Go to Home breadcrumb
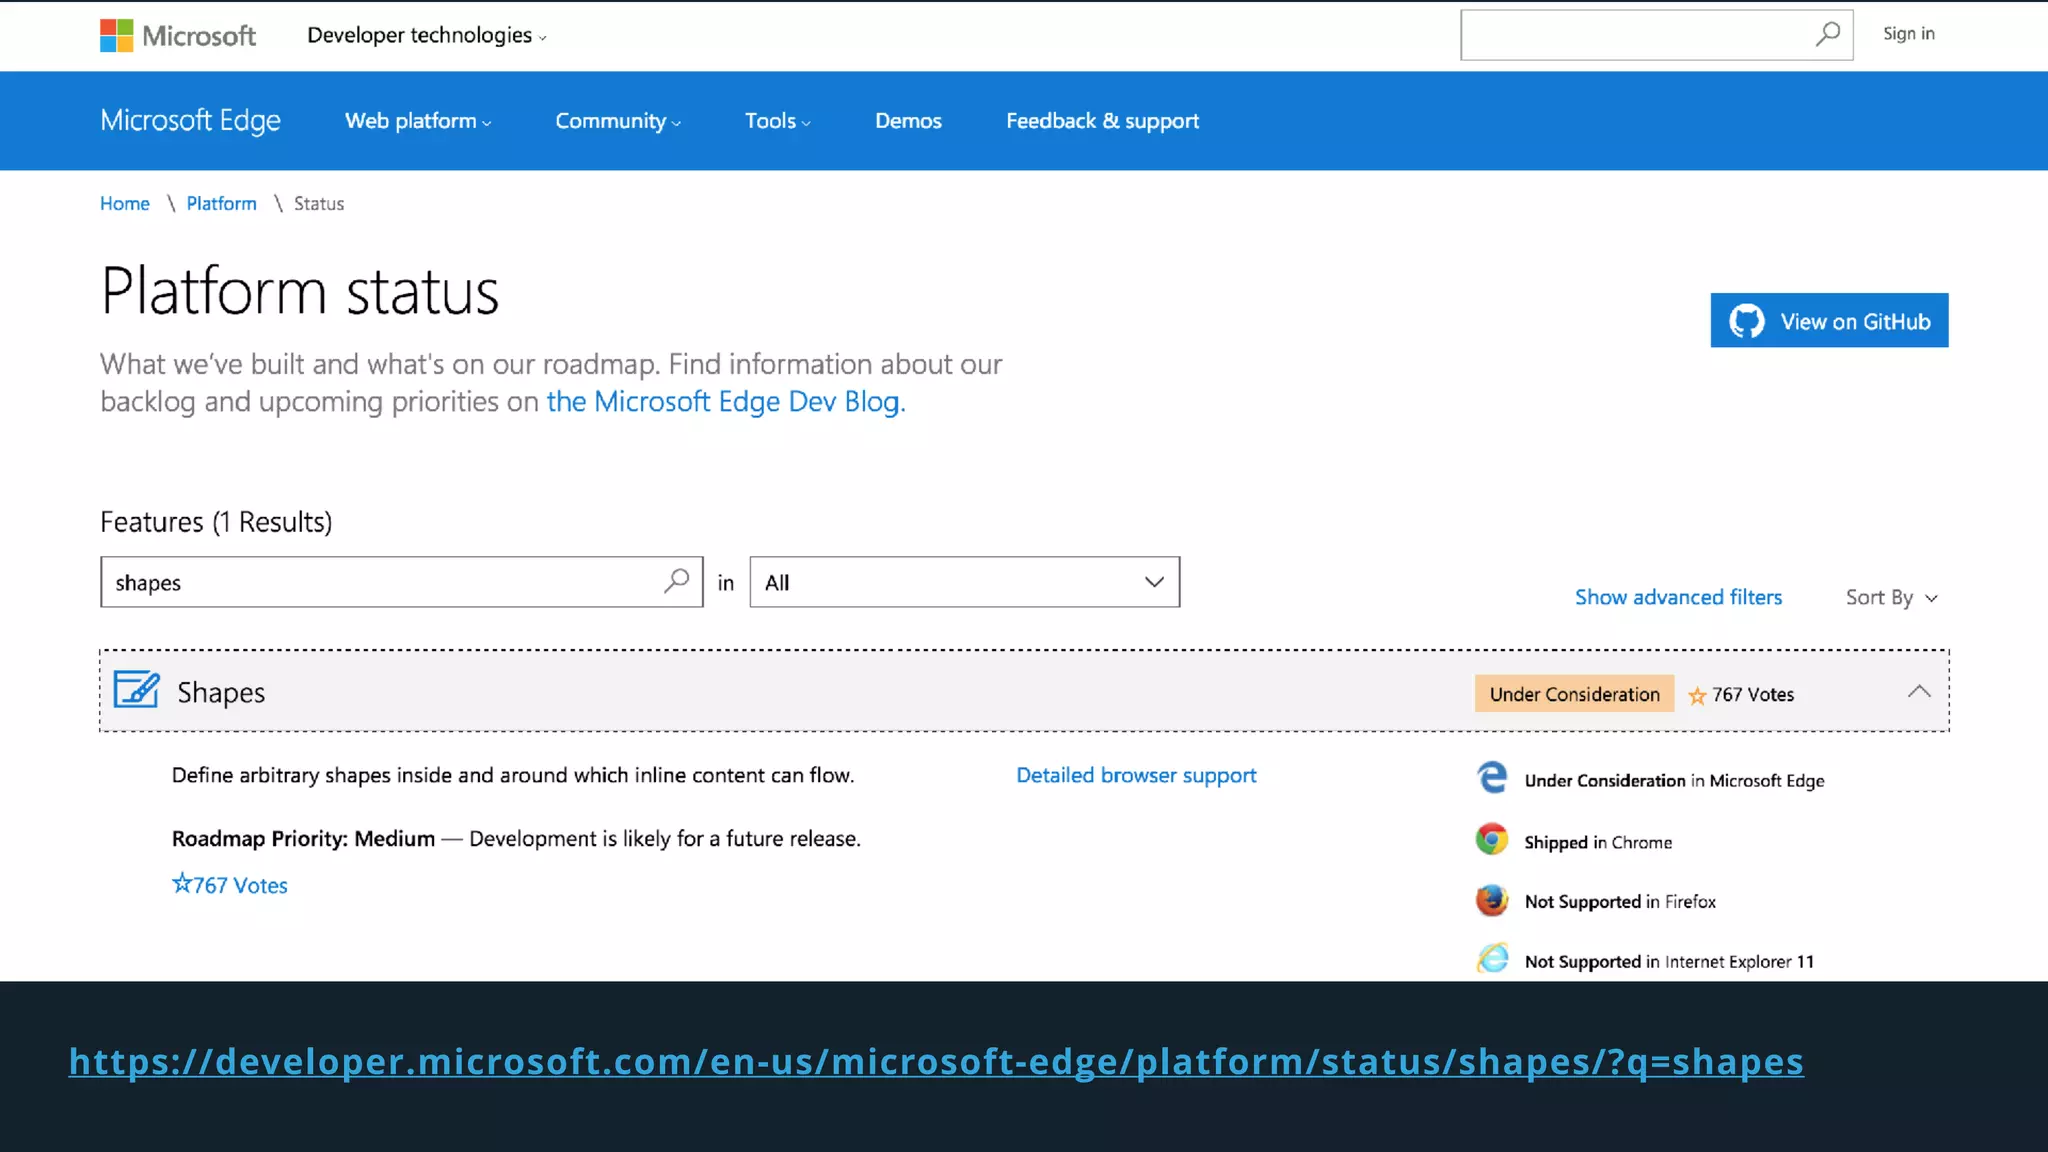2048x1152 pixels. coord(125,204)
